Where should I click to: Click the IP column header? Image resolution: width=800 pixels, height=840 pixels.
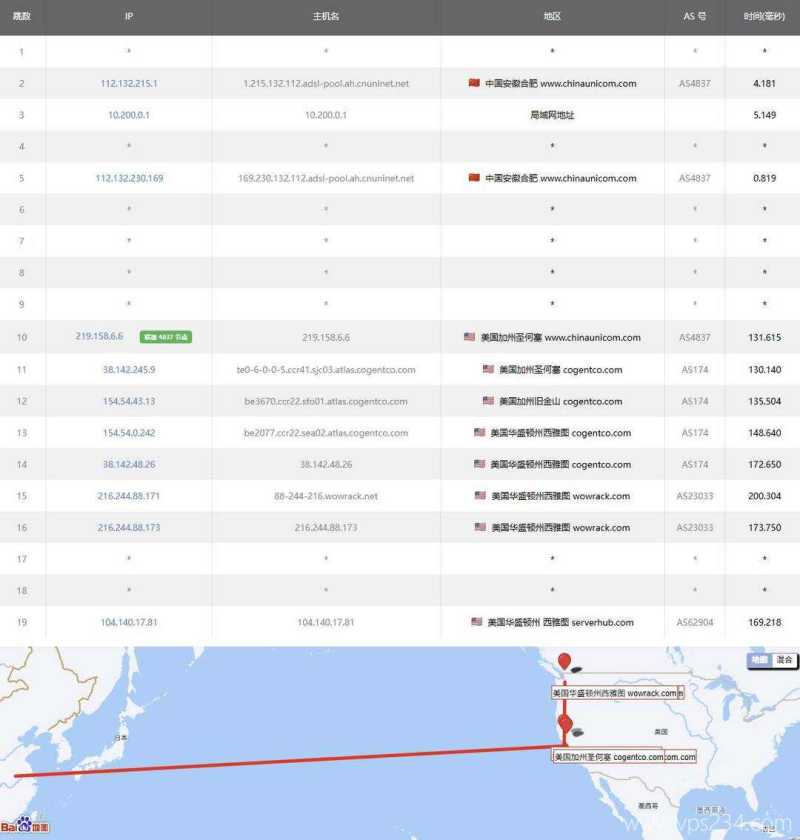[x=128, y=17]
